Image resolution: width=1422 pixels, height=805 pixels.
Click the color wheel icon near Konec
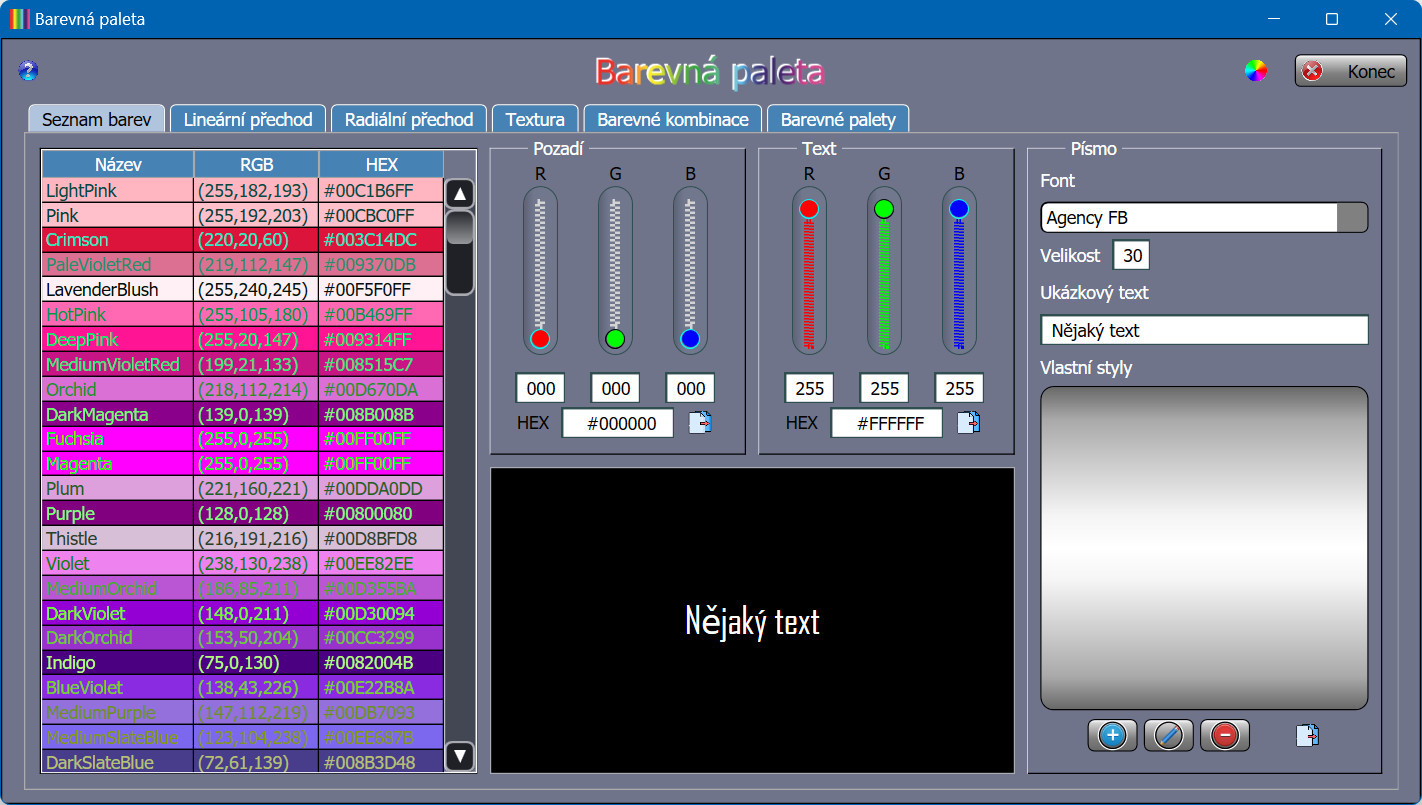pyautogui.click(x=1256, y=71)
